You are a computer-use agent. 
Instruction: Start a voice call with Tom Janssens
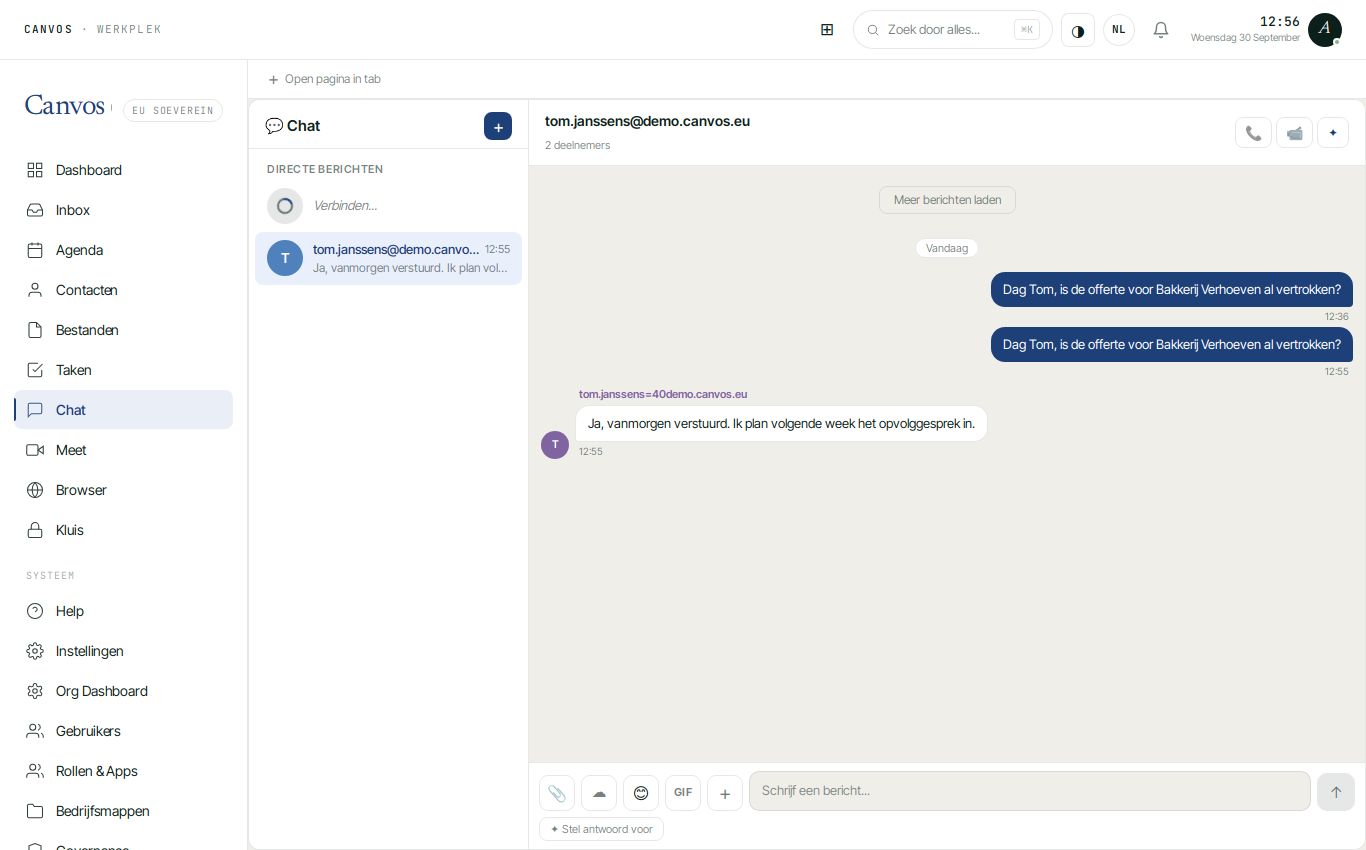pos(1253,133)
